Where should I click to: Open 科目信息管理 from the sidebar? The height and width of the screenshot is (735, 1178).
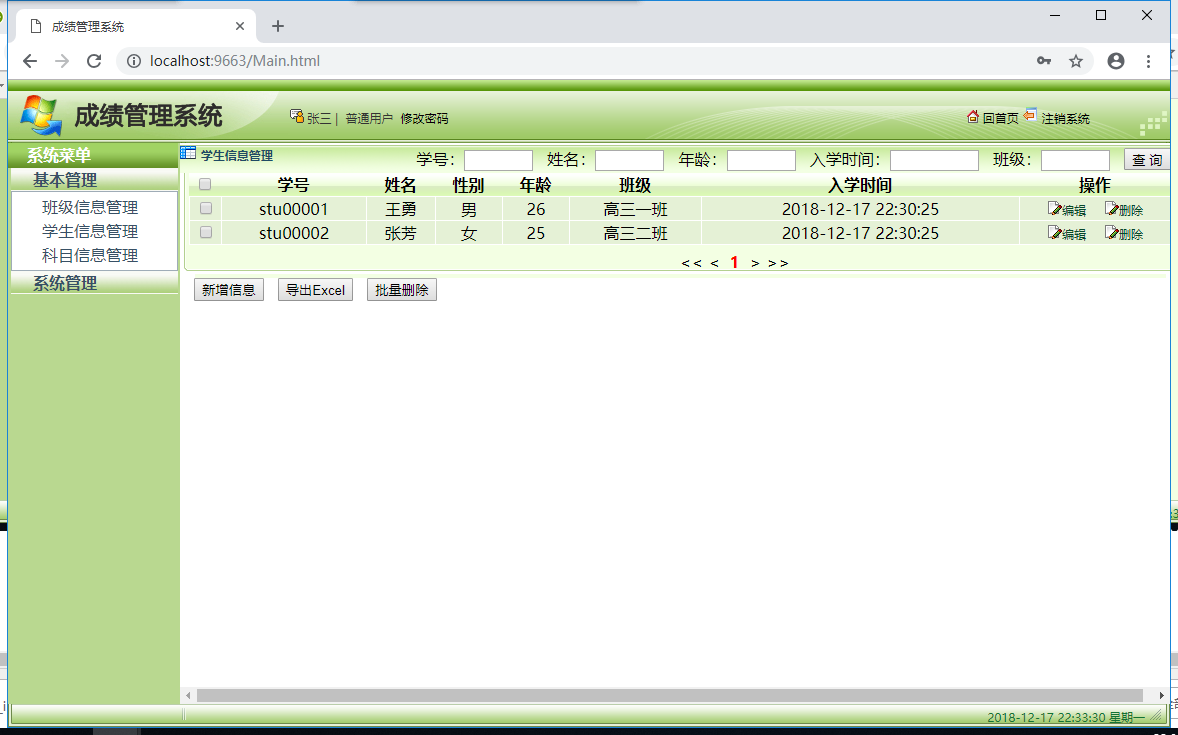click(90, 256)
